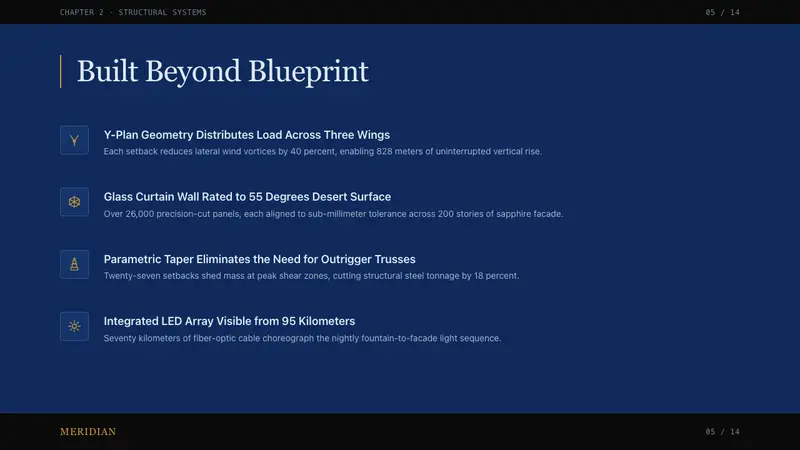This screenshot has height=450, width=800.
Task: Select heading Integrated LED Array Visible from 95 Kilometers
Action: [230, 321]
